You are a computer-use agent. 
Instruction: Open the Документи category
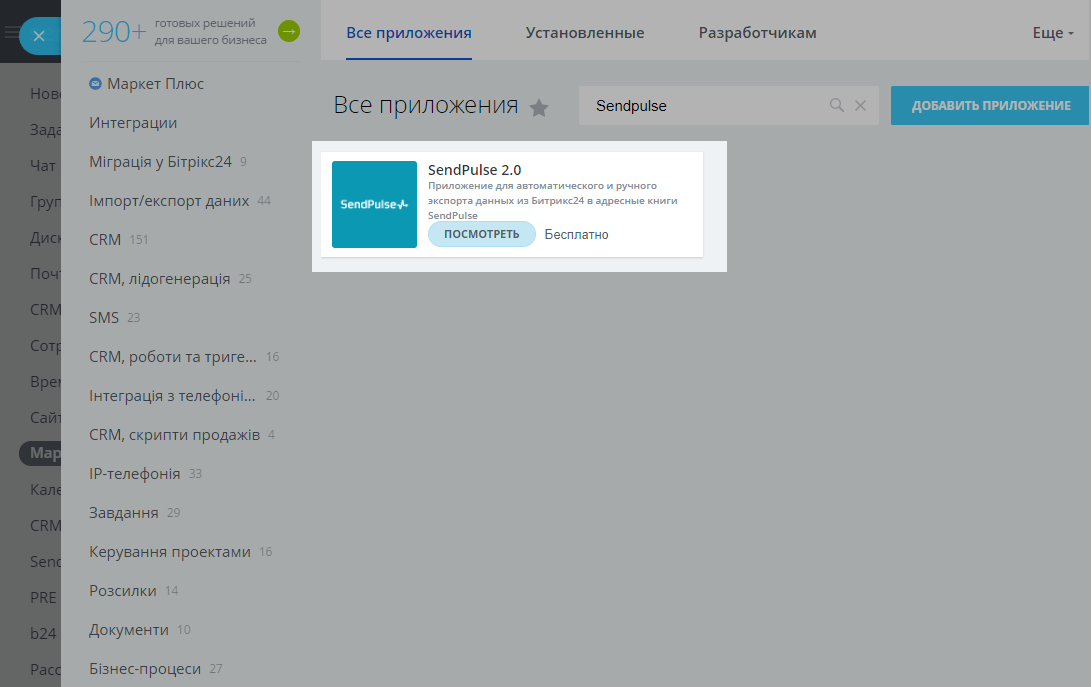tap(139, 629)
